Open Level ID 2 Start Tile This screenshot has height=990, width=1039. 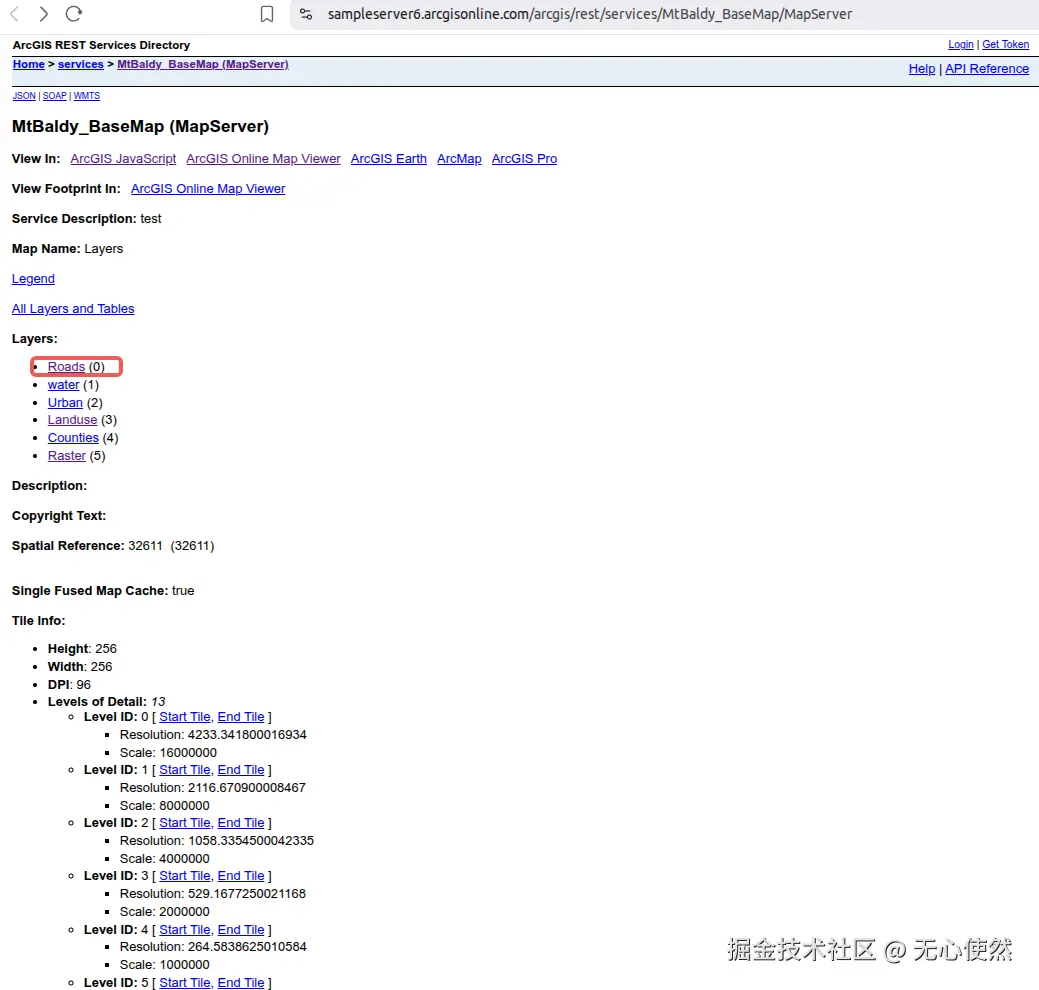coord(185,823)
